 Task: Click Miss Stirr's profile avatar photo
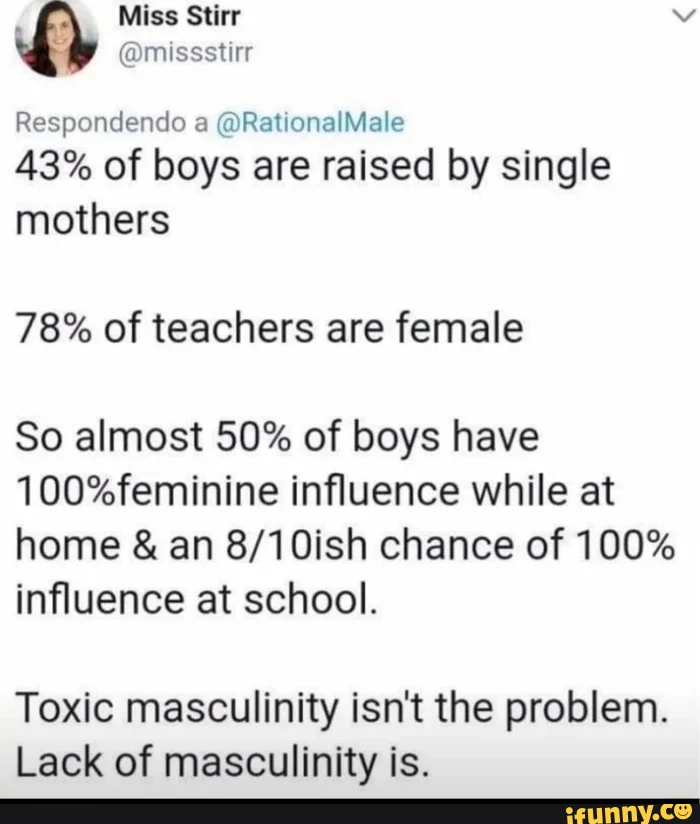(55, 38)
